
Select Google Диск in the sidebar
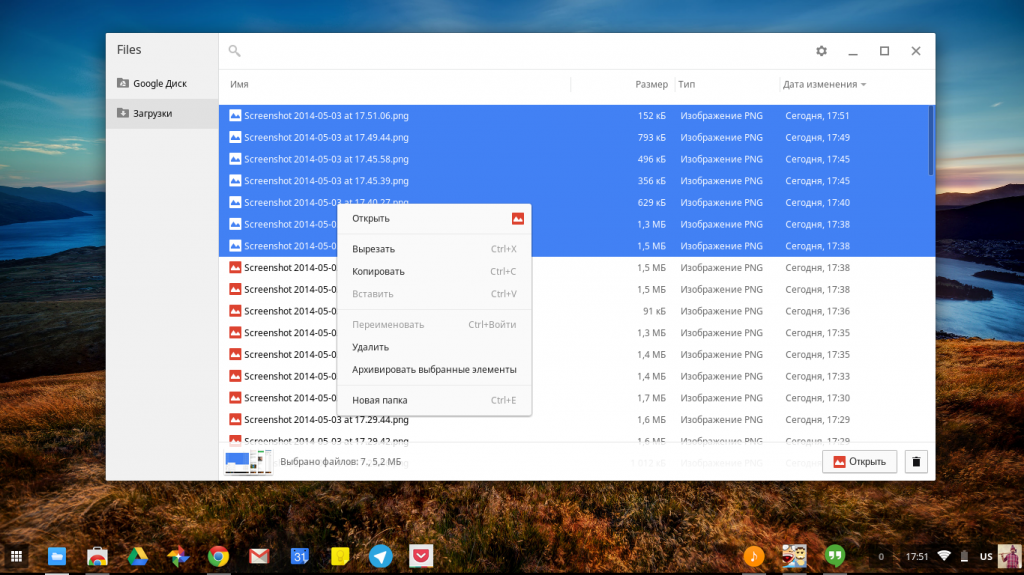click(160, 84)
